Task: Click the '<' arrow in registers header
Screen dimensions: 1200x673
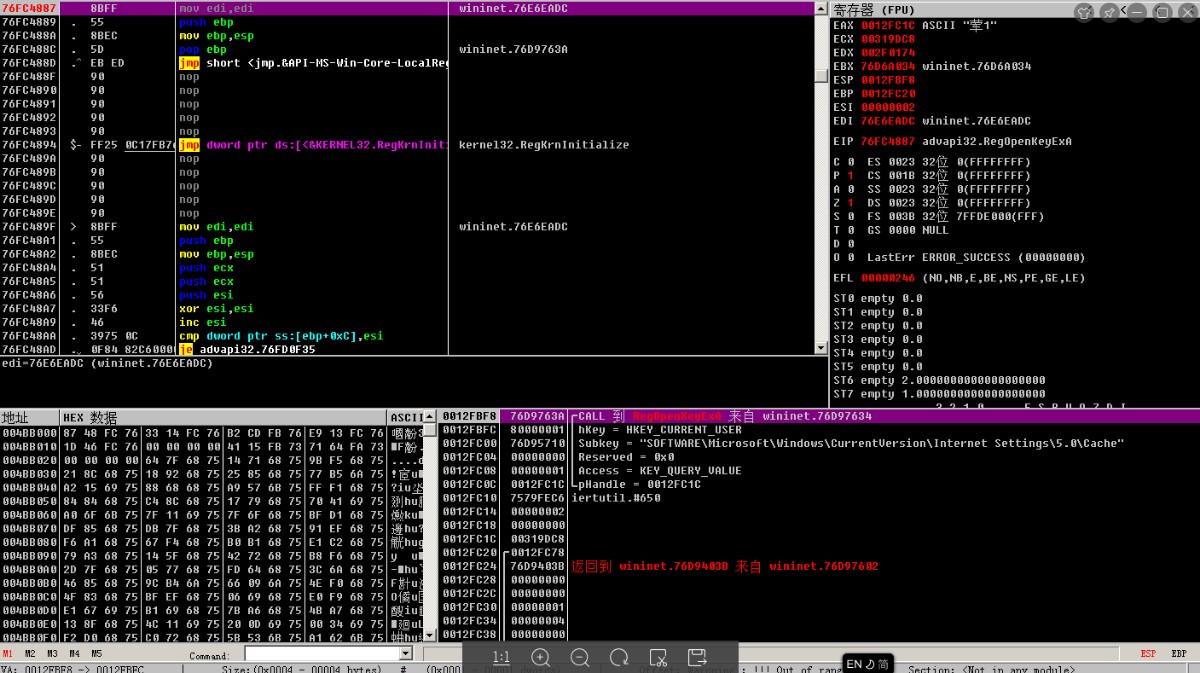Action: 1125,10
